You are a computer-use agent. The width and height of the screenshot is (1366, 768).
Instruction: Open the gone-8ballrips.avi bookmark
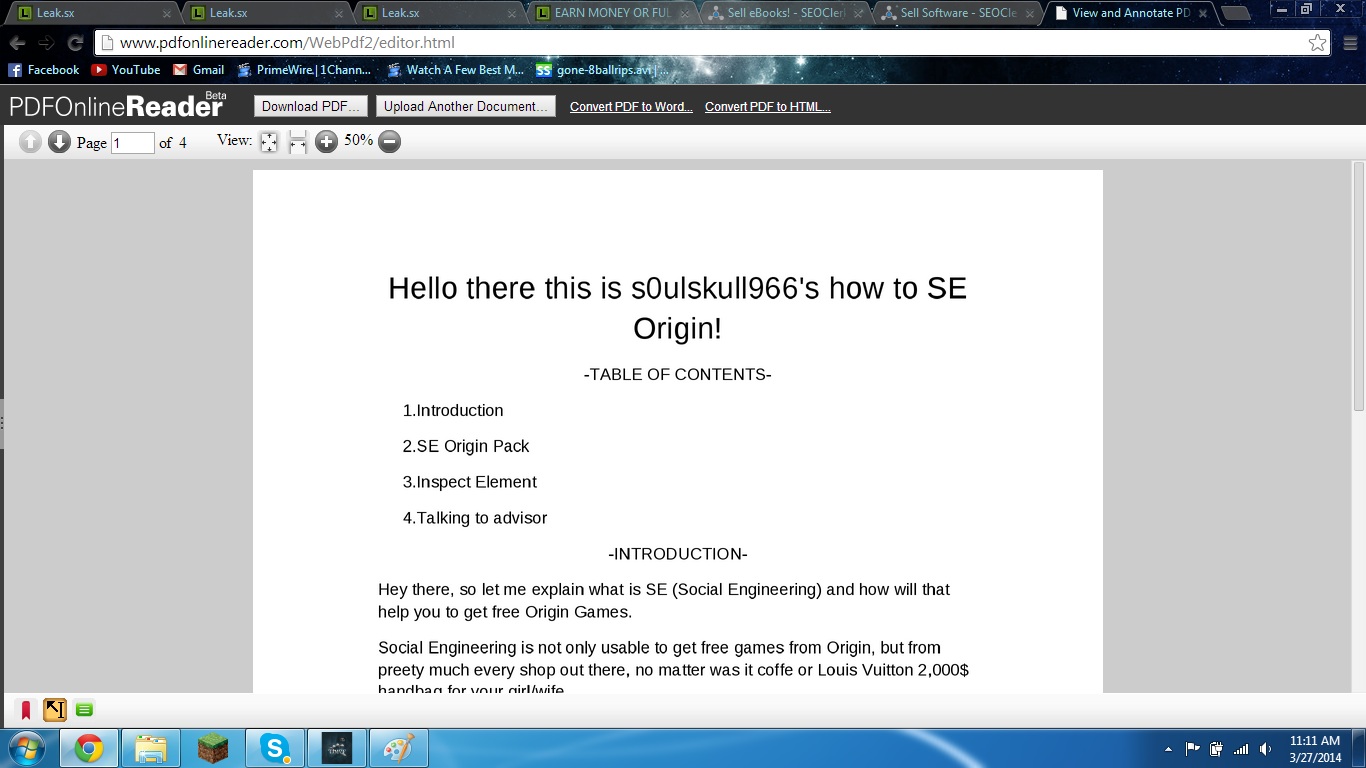point(603,70)
